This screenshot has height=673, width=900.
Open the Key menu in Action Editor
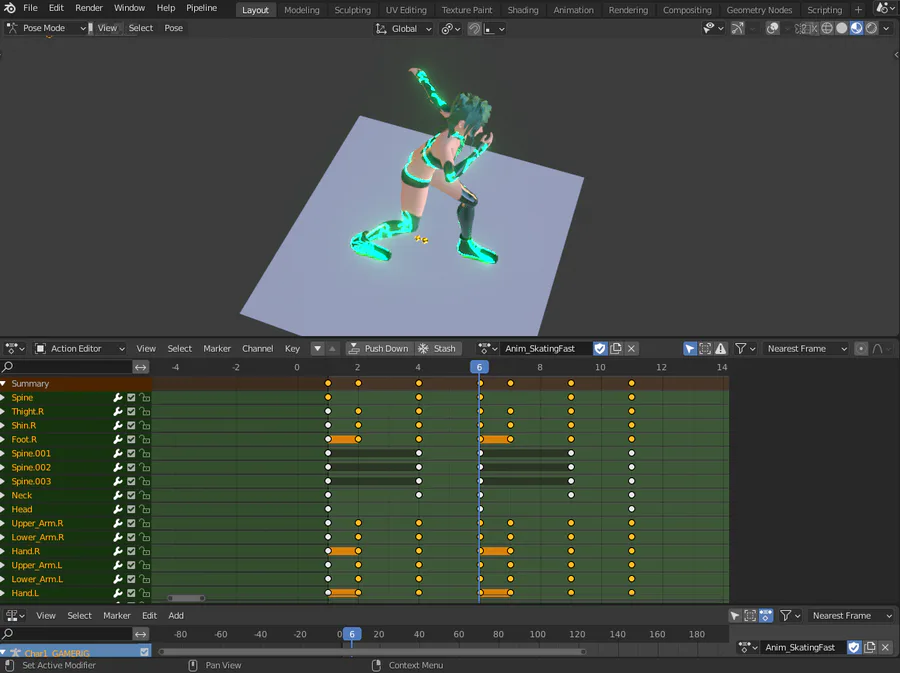pos(292,348)
